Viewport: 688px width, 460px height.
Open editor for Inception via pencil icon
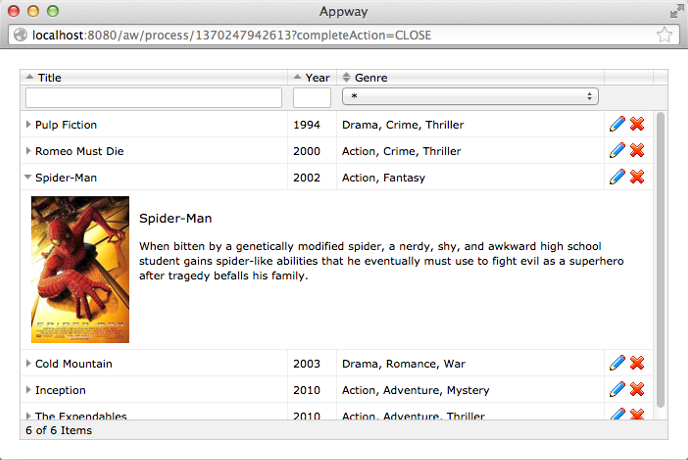[617, 389]
